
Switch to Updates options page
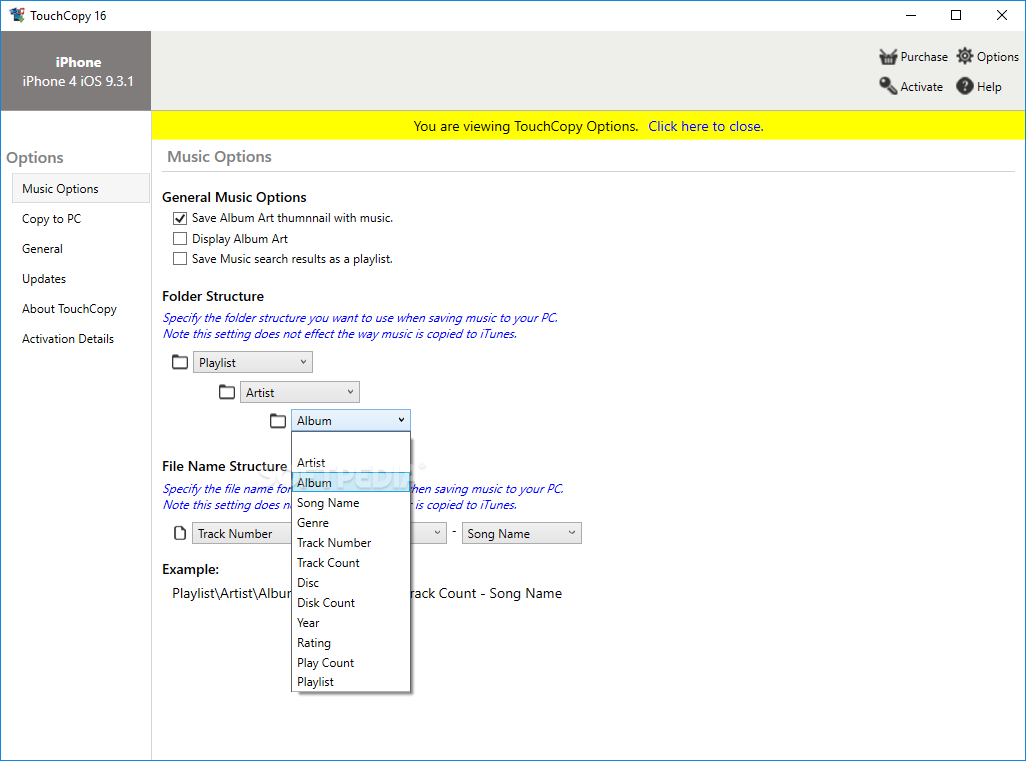(x=80, y=279)
